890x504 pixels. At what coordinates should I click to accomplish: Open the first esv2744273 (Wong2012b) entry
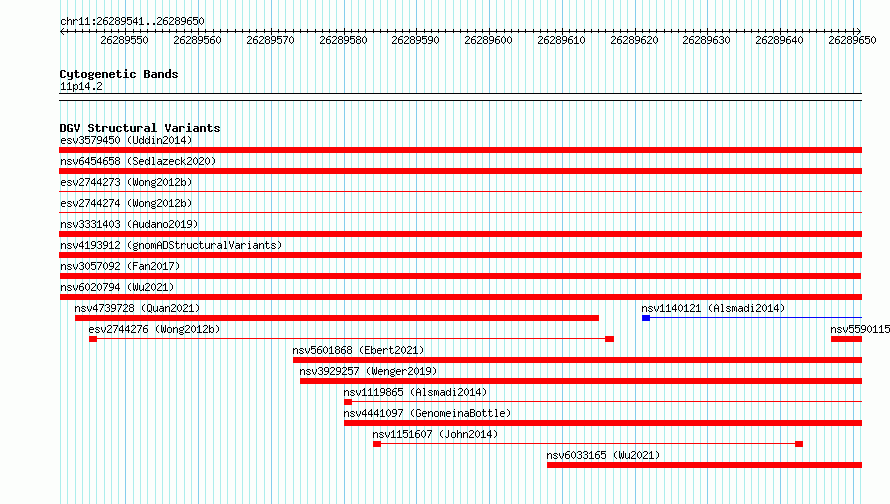126,182
